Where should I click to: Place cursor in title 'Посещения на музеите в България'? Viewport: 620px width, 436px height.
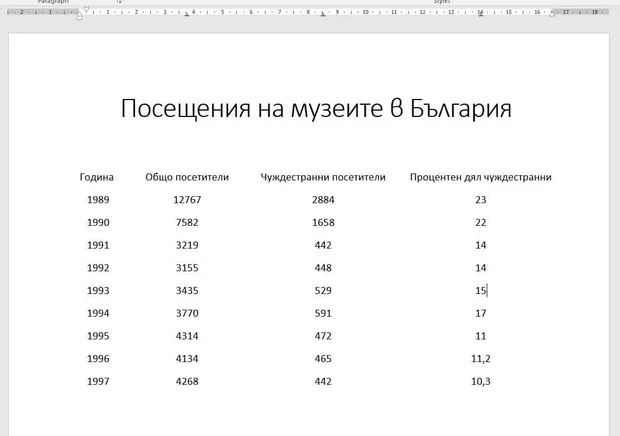(316, 108)
